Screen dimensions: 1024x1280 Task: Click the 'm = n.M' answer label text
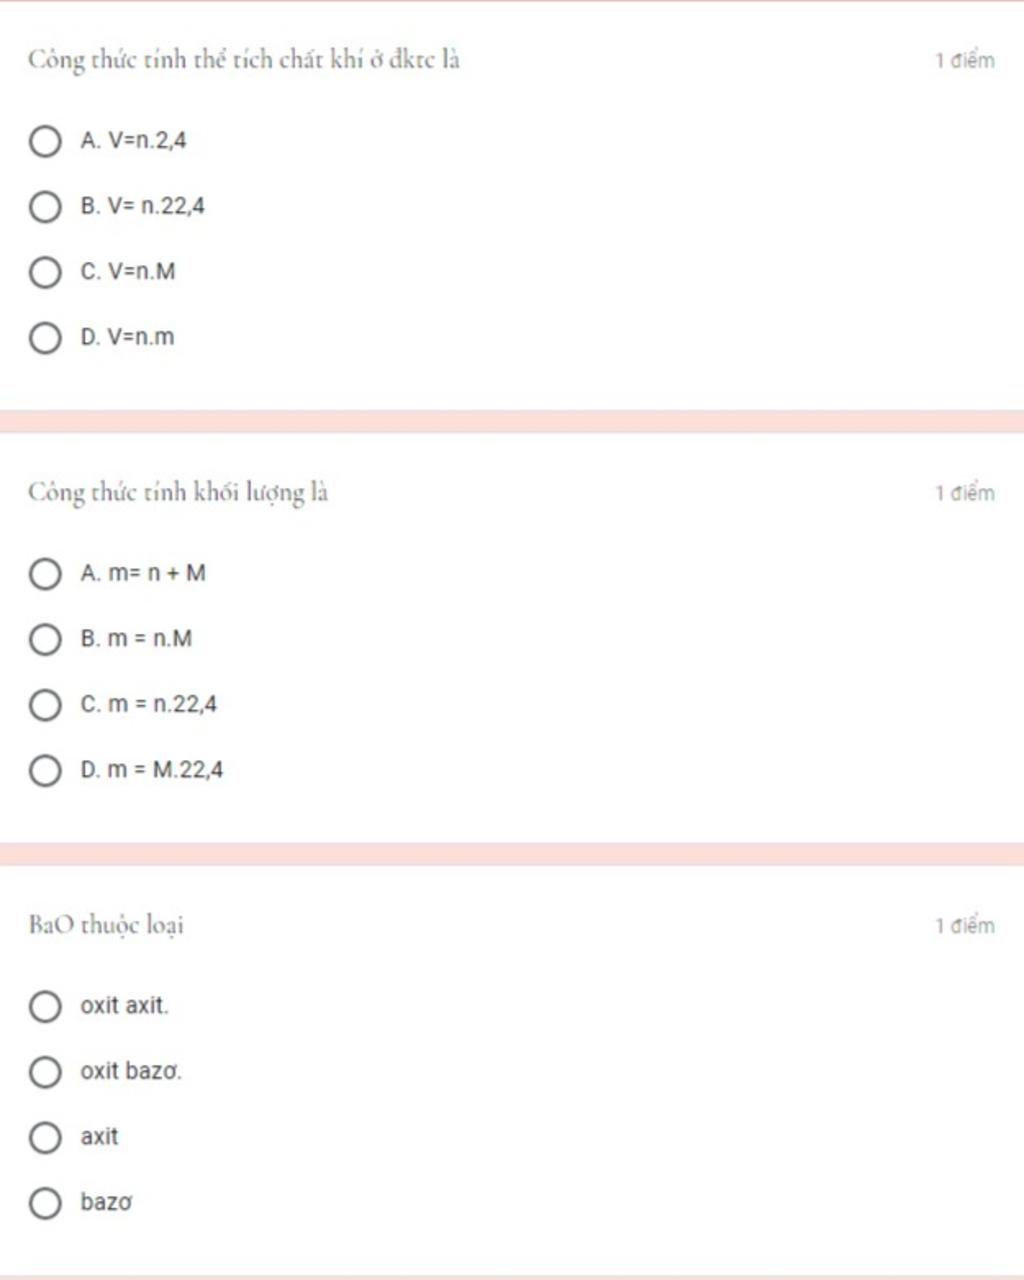click(x=150, y=639)
